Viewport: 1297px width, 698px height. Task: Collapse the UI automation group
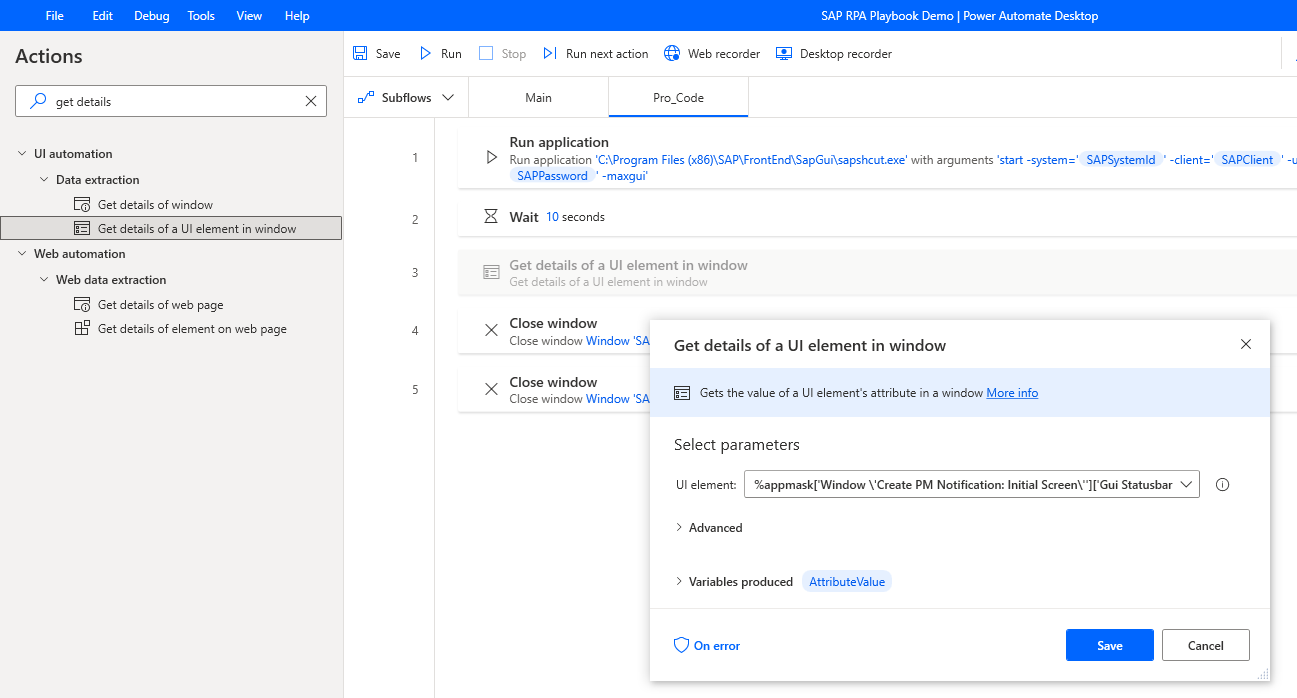click(x=22, y=154)
